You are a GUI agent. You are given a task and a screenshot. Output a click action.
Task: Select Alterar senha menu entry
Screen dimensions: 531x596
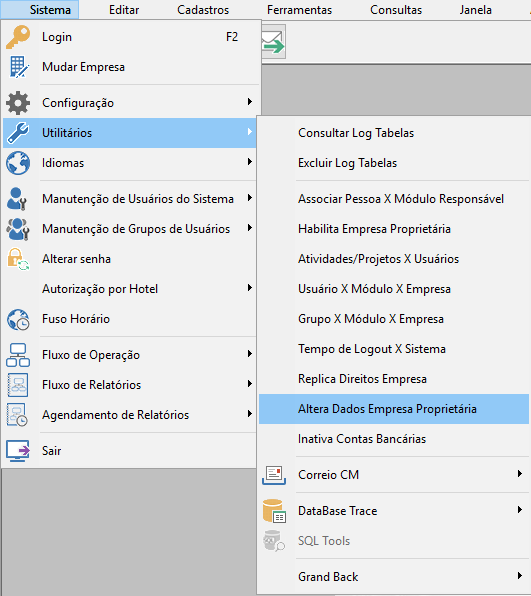[131, 259]
